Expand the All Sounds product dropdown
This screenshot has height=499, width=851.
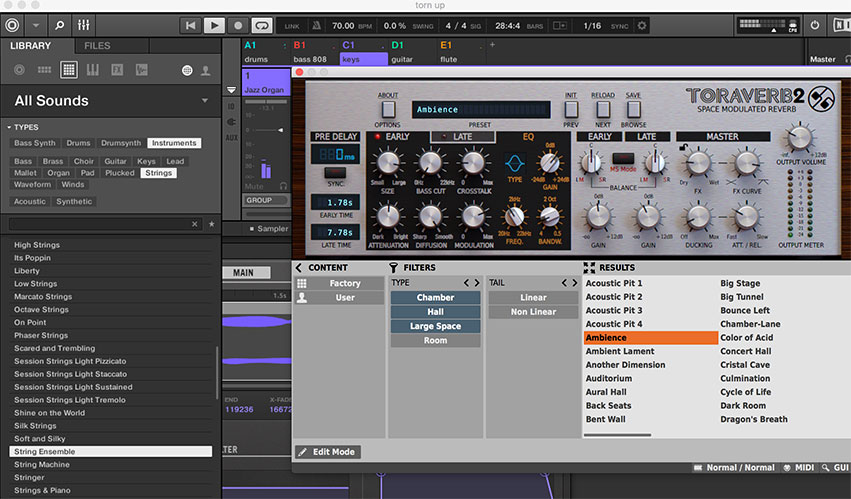click(x=205, y=101)
